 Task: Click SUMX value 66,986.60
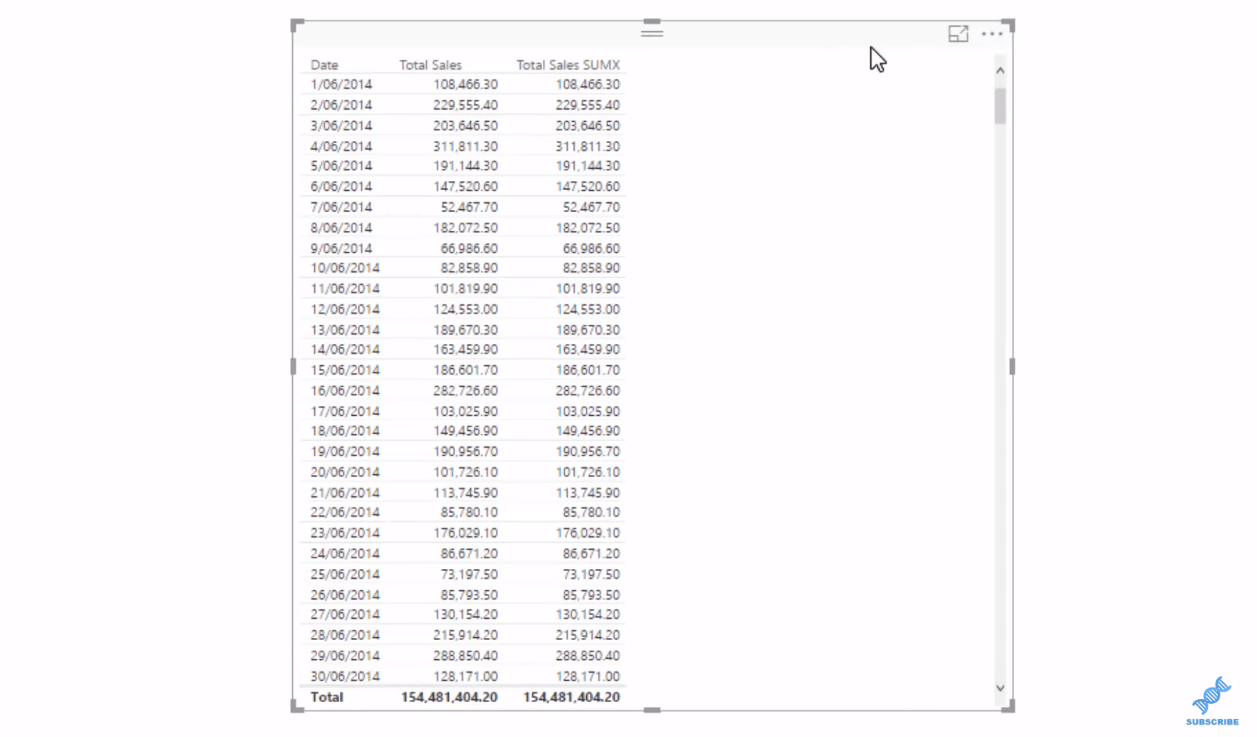(591, 248)
